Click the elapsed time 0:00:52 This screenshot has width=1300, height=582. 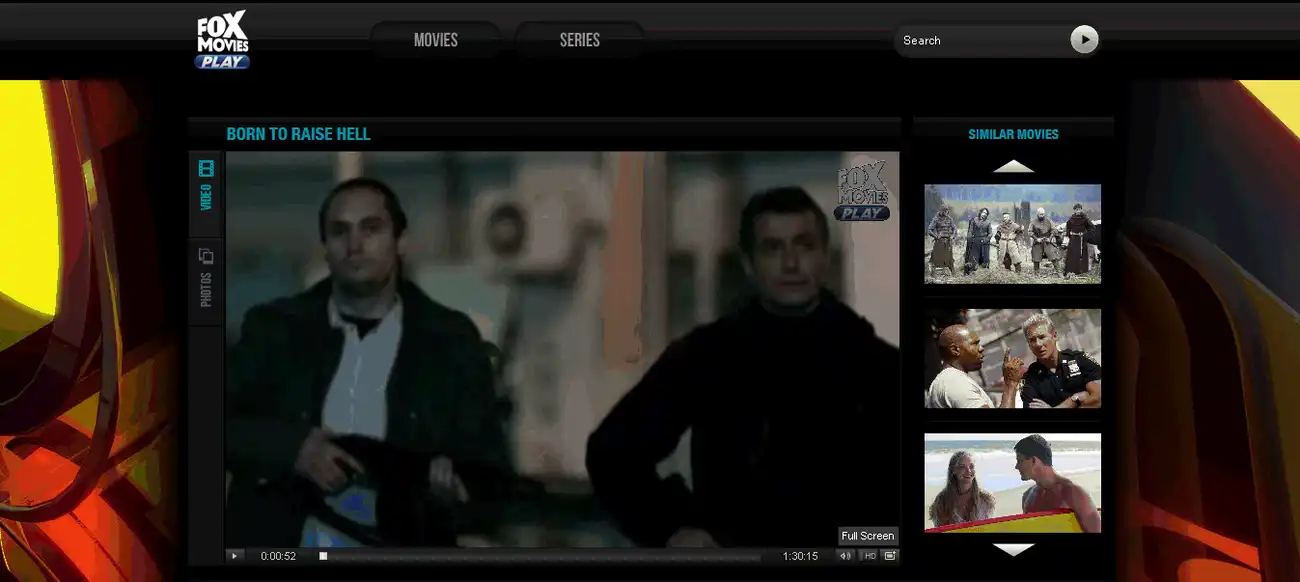[278, 556]
